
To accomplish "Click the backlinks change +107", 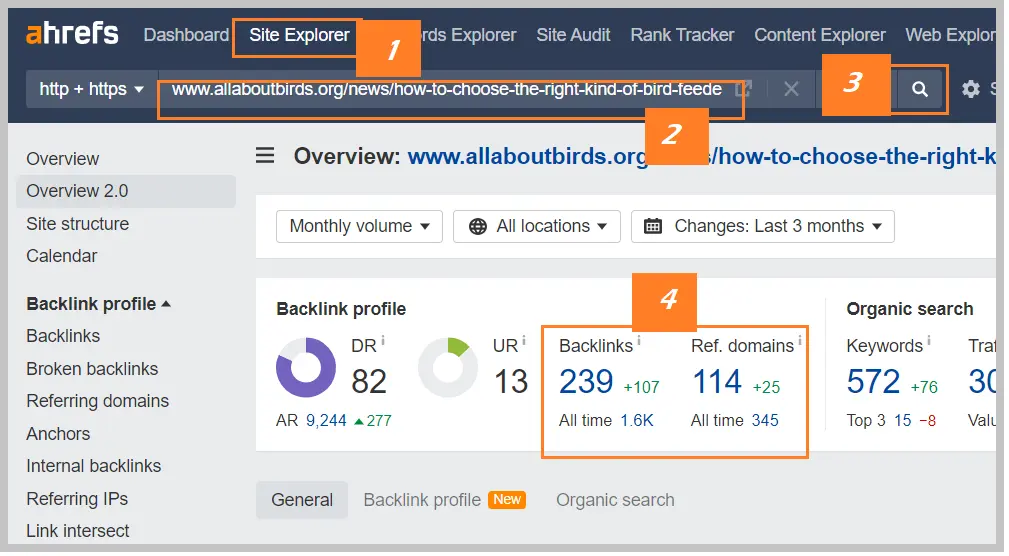I will tap(642, 387).
